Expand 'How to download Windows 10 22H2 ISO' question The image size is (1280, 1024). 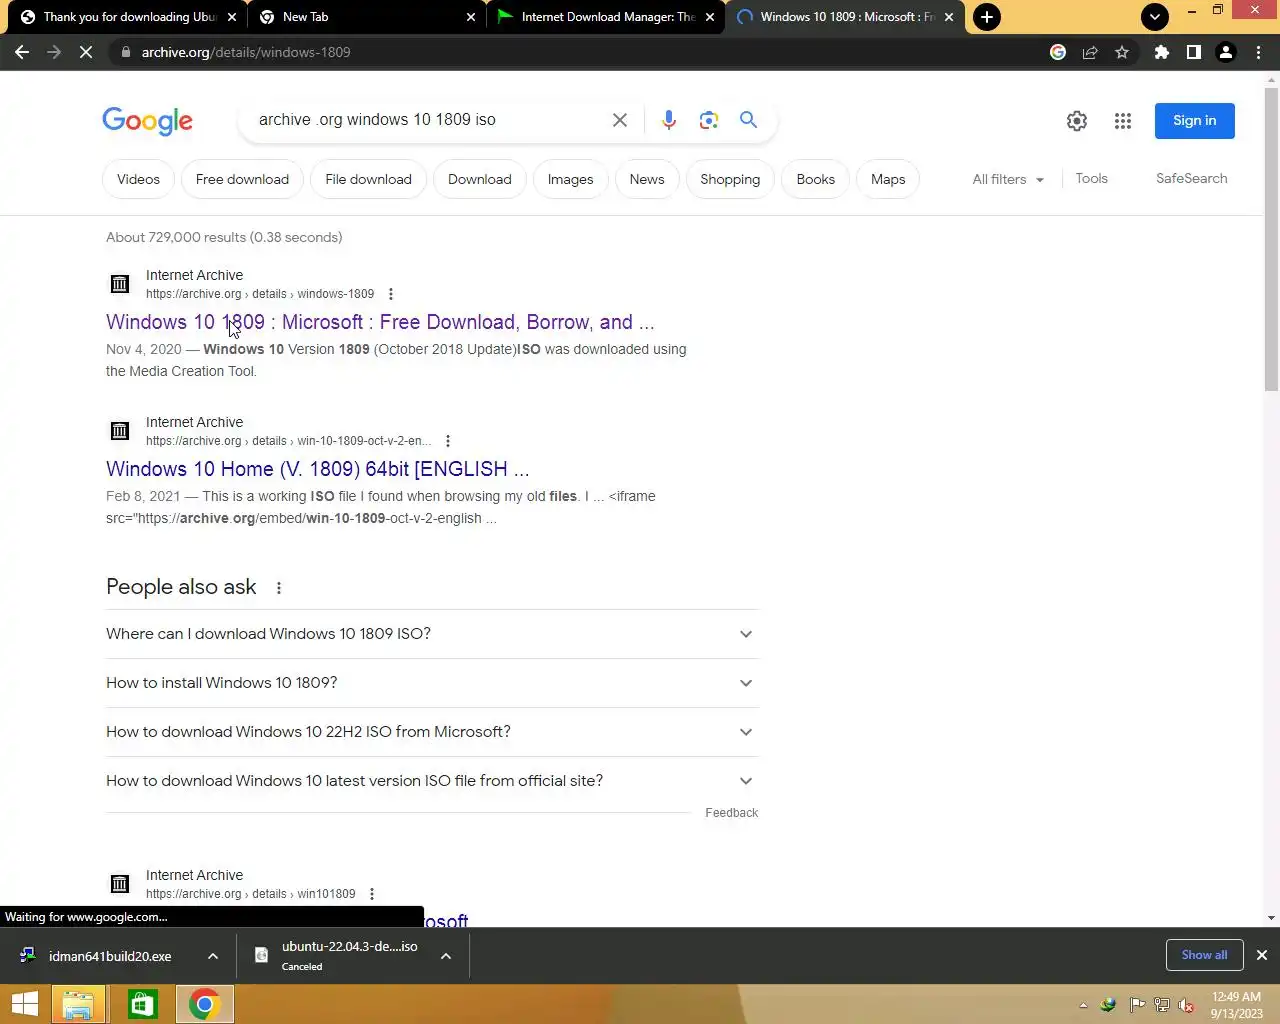tap(432, 732)
